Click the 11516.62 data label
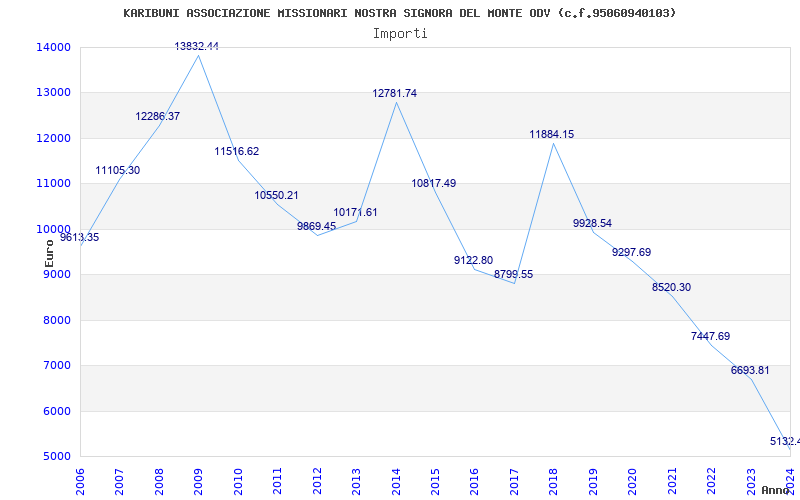800x500 pixels. 237,152
